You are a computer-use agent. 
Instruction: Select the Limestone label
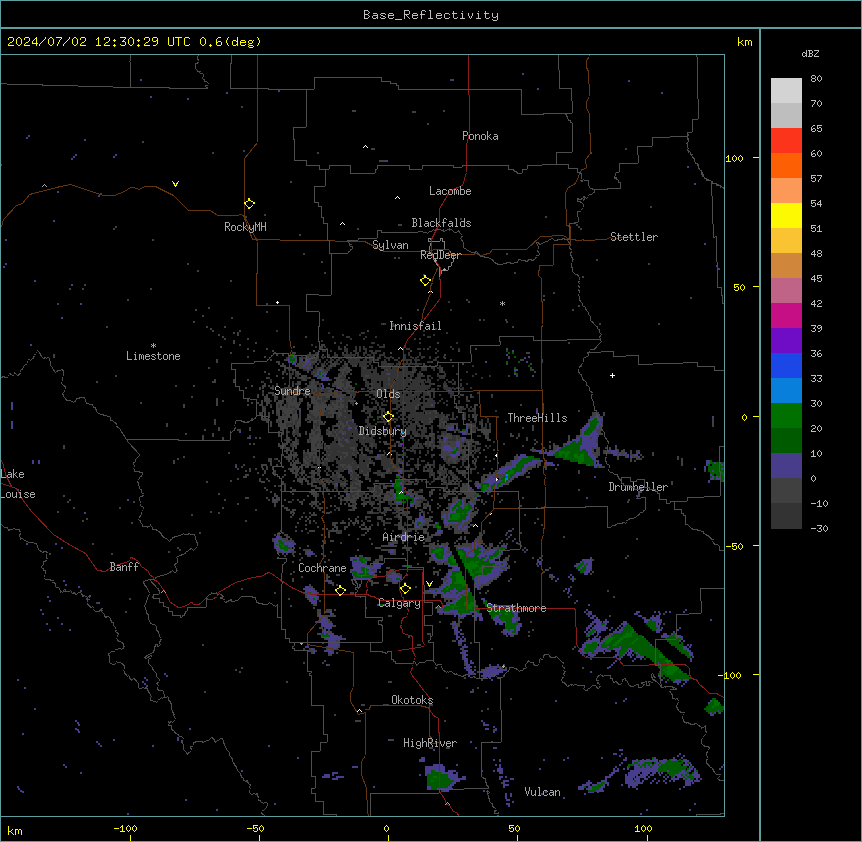click(153, 356)
